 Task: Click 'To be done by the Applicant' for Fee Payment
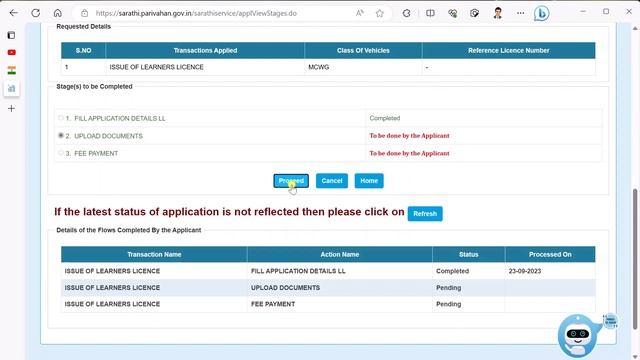[409, 153]
